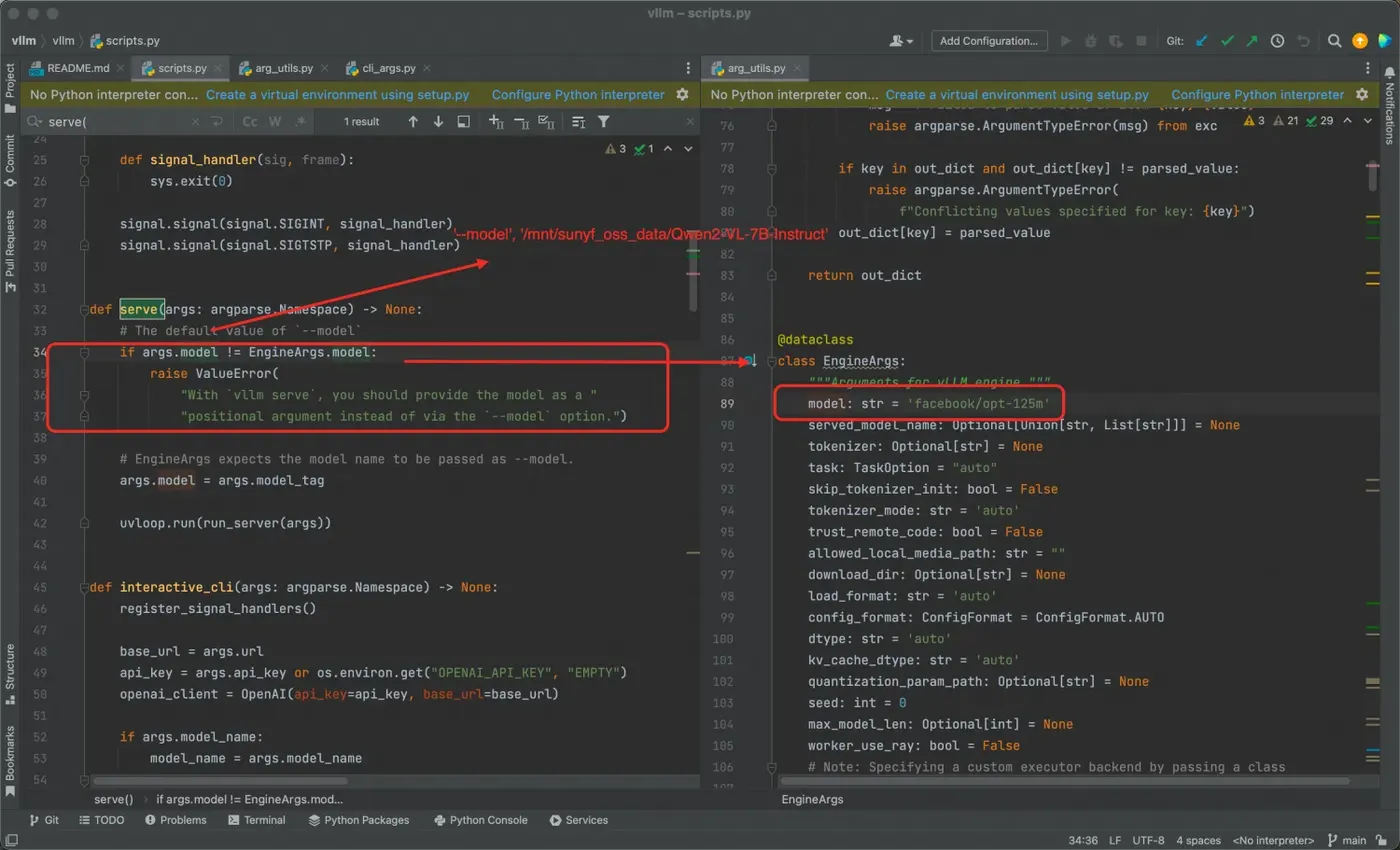Screen dimensions: 1400x850
Task: Toggle tool window quick-access button bottom-left
Action: pos(10,838)
